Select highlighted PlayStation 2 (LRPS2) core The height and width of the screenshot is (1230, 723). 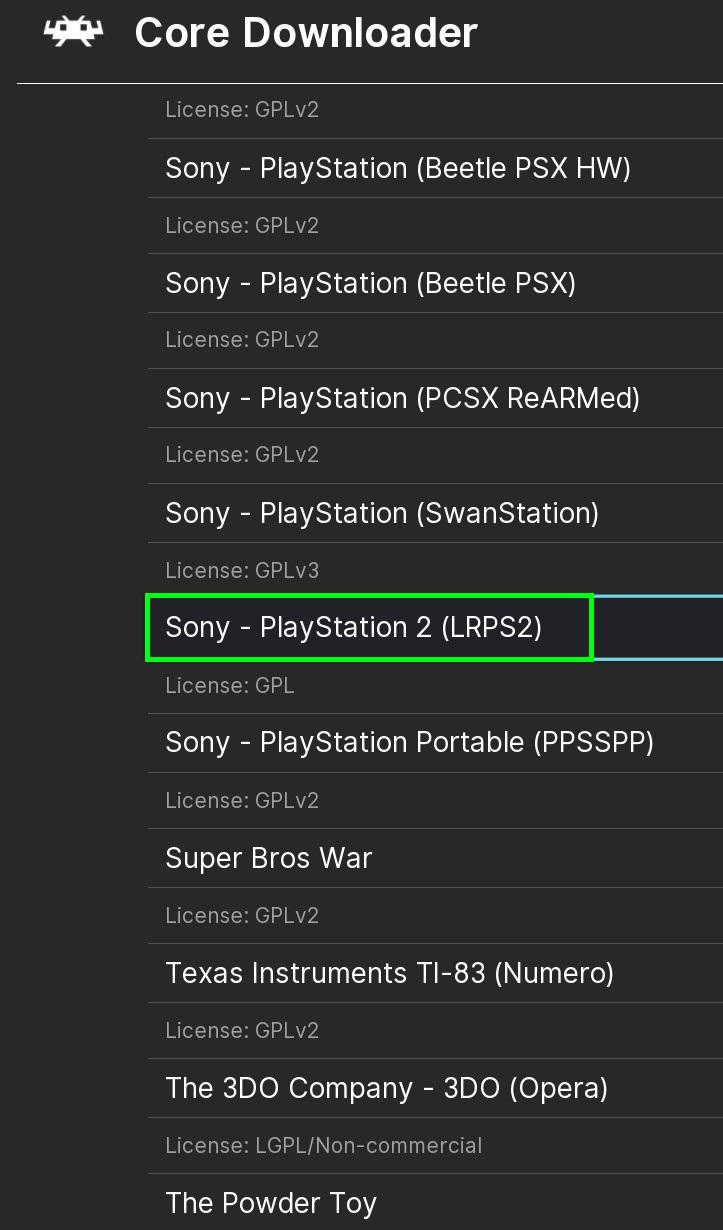353,627
